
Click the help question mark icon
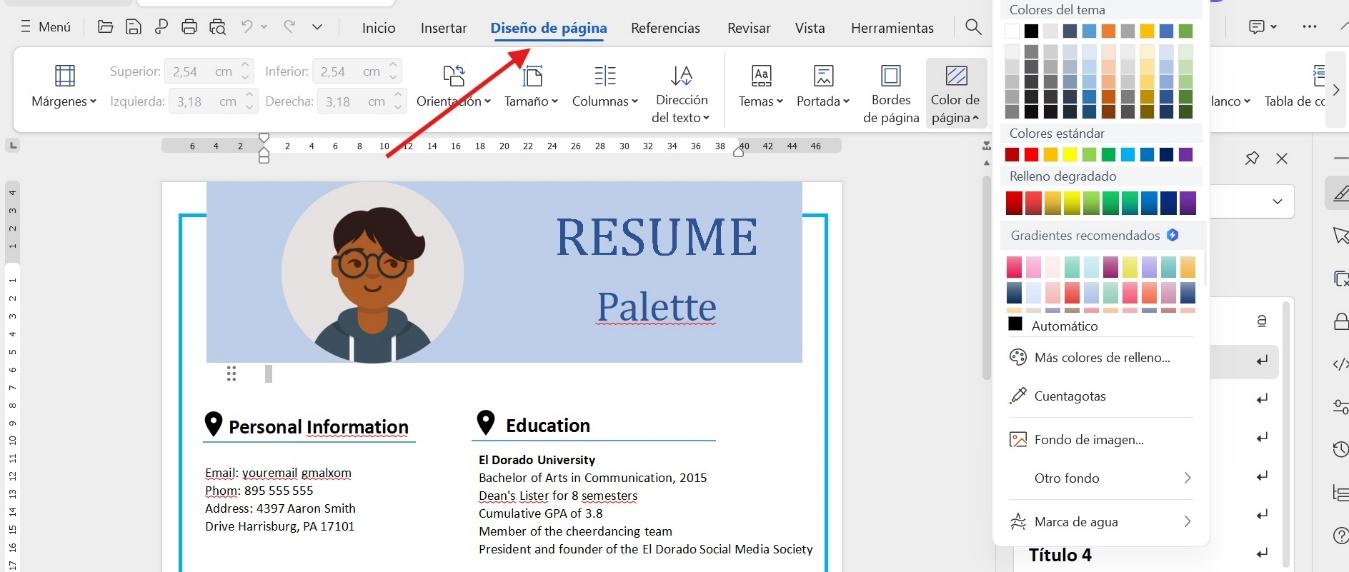click(x=1341, y=536)
